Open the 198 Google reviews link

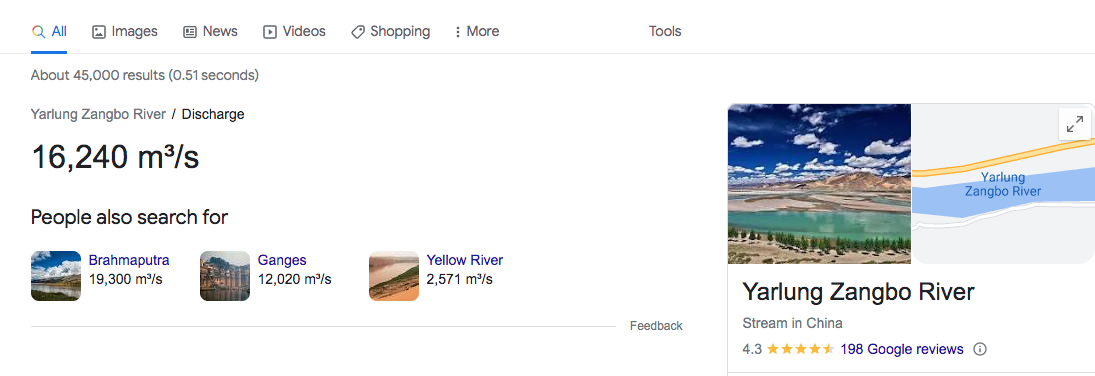(902, 349)
